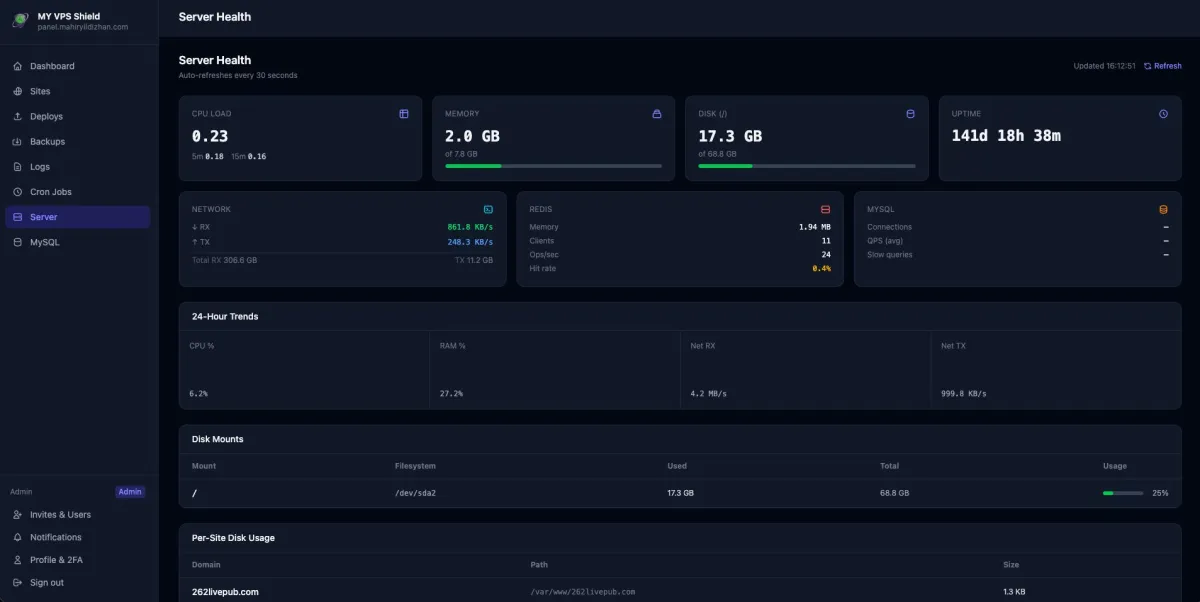Click the orange MySQL card database icon
Viewport: 1200px width, 602px height.
1163,210
